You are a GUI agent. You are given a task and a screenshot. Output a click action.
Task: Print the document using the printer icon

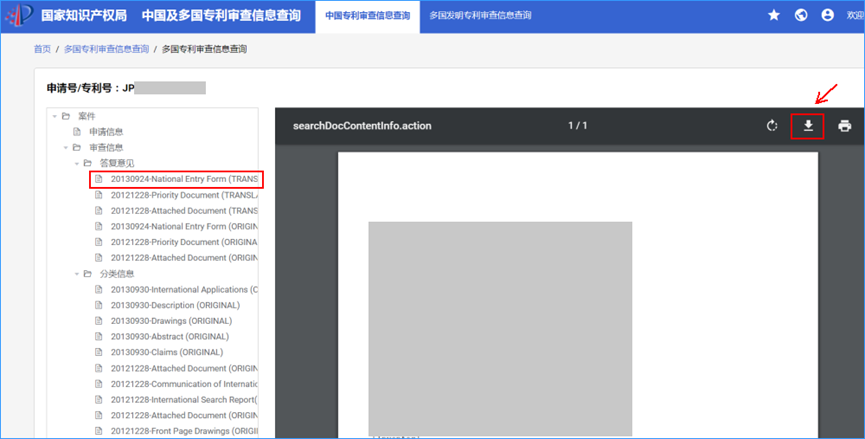(x=845, y=126)
